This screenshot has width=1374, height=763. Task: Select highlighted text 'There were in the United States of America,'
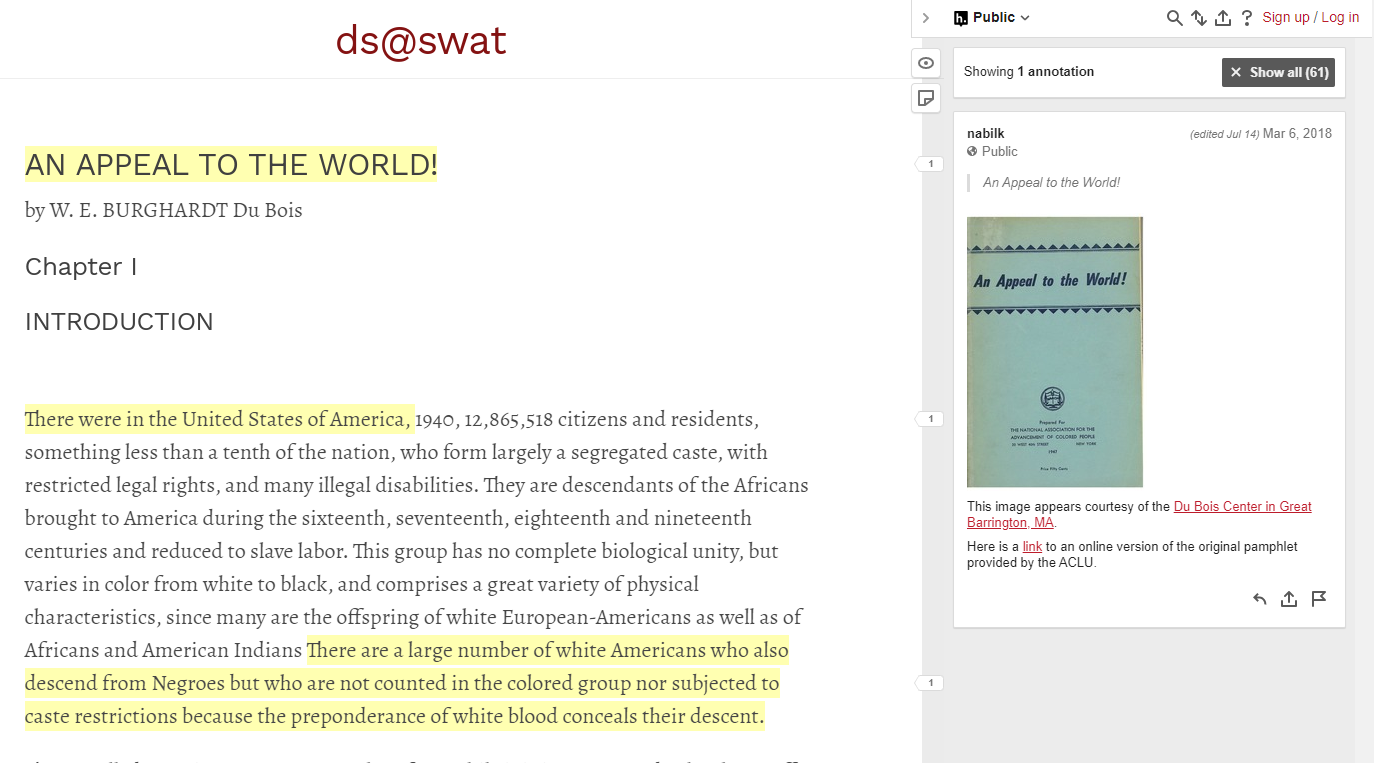(219, 418)
